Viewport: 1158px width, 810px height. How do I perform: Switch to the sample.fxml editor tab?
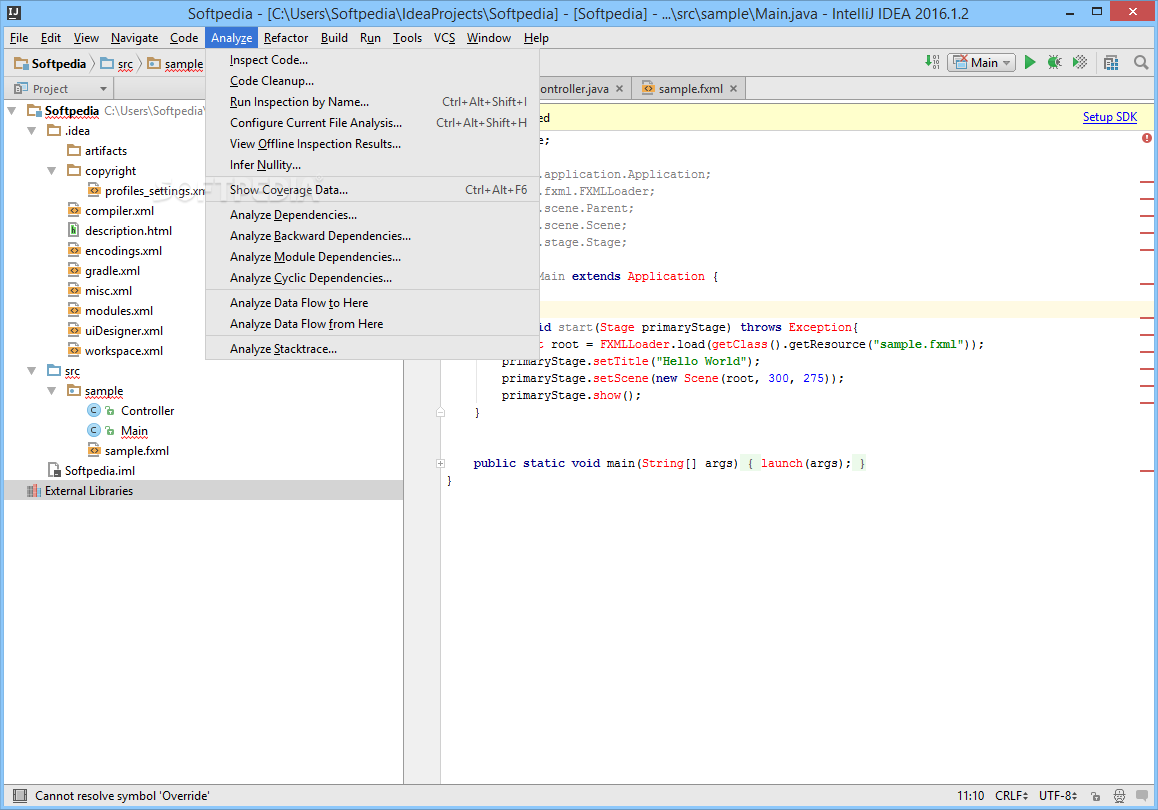(690, 89)
